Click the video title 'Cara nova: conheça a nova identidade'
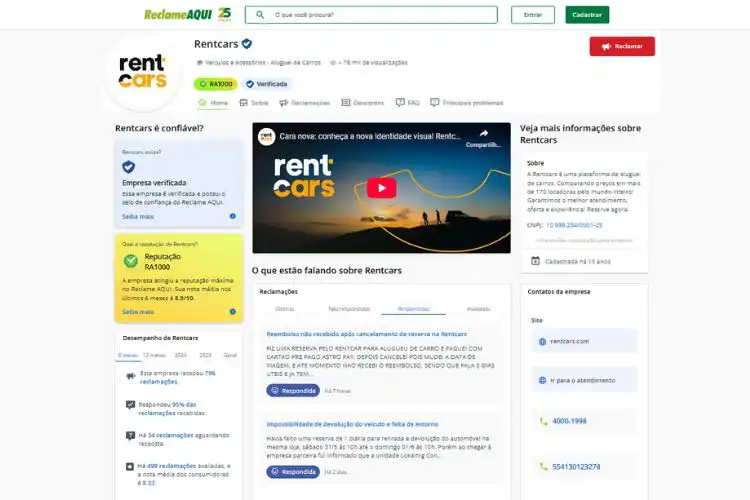Viewport: 750px width, 500px height. [x=370, y=136]
